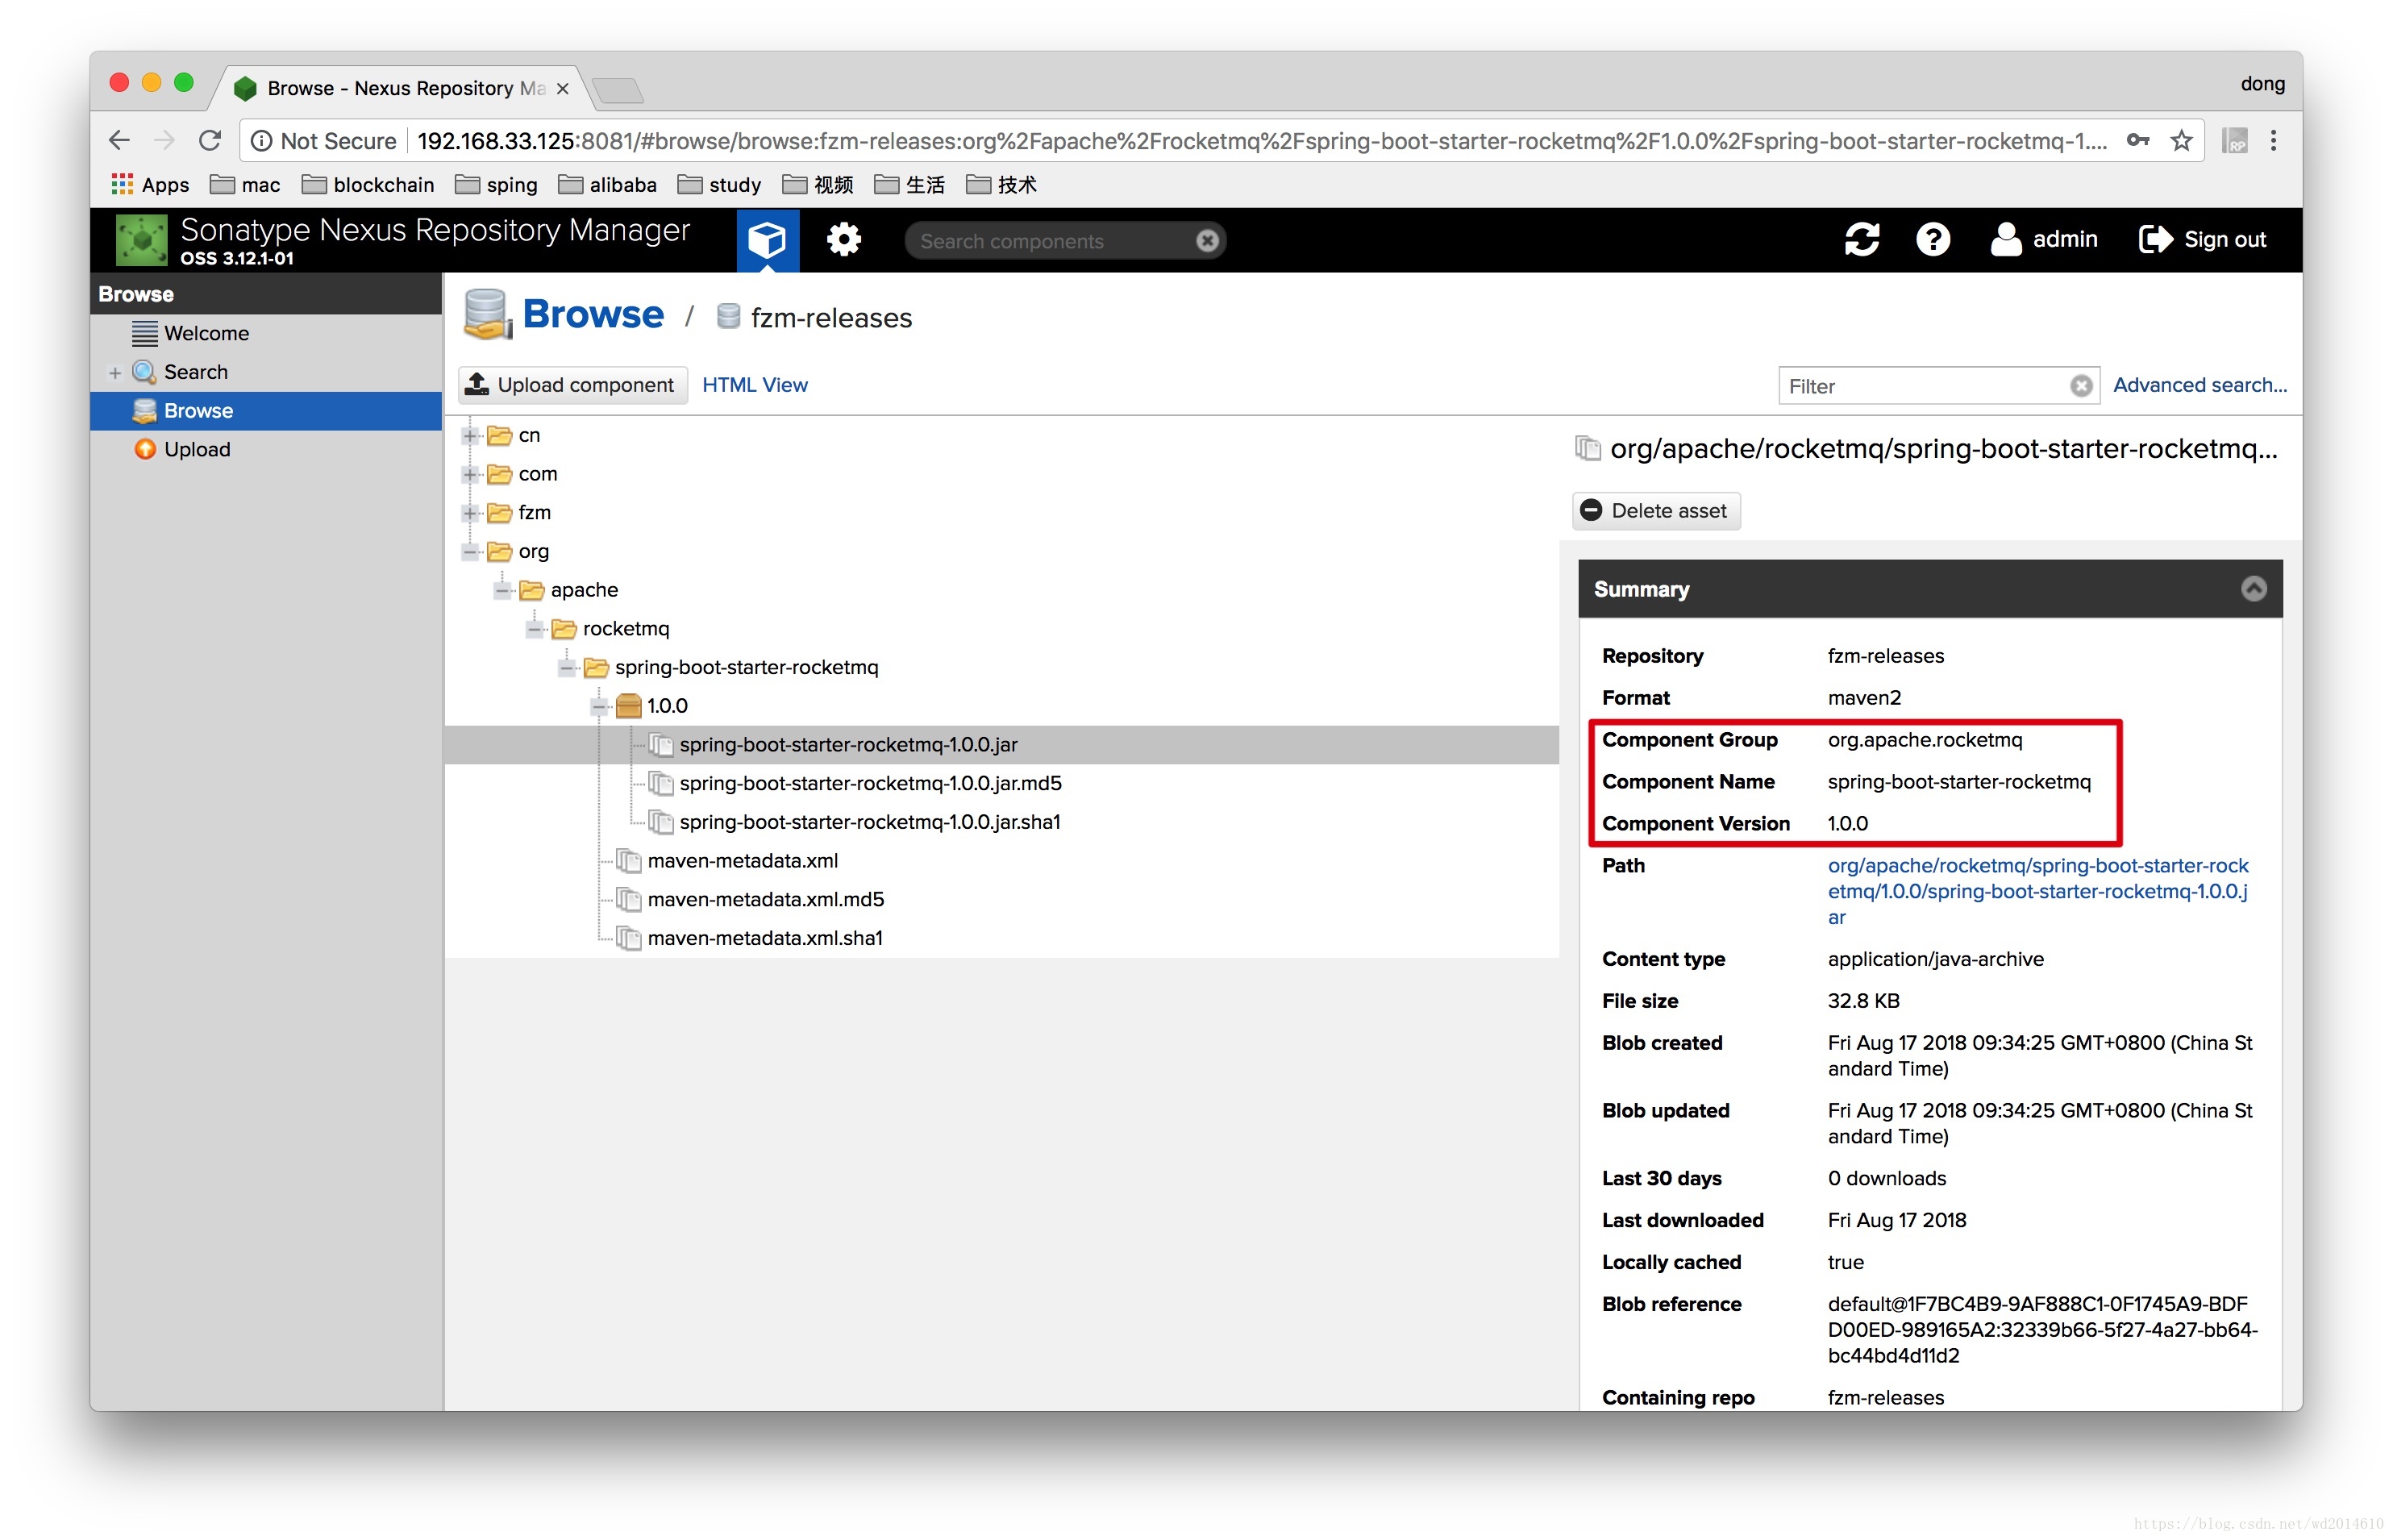Open Chrome menu three dots
Screen dimensions: 2393x1540
2273,141
